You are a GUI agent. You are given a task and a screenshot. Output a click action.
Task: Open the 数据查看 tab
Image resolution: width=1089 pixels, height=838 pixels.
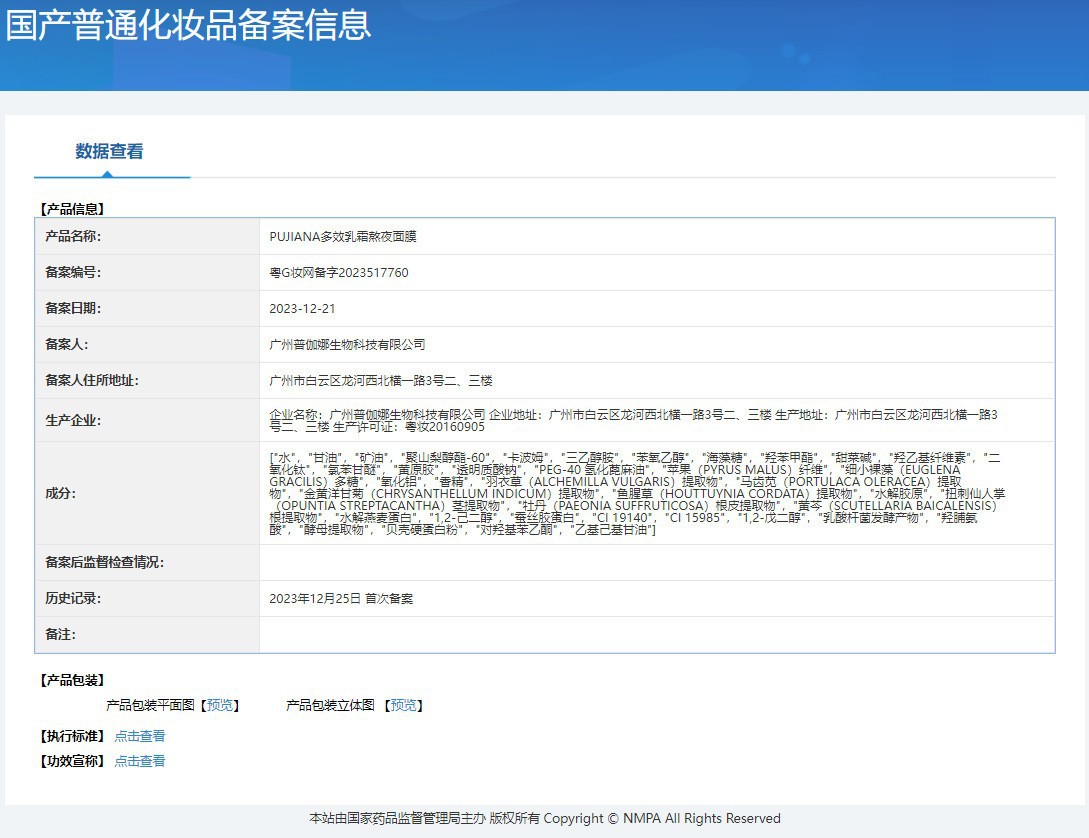tap(110, 151)
